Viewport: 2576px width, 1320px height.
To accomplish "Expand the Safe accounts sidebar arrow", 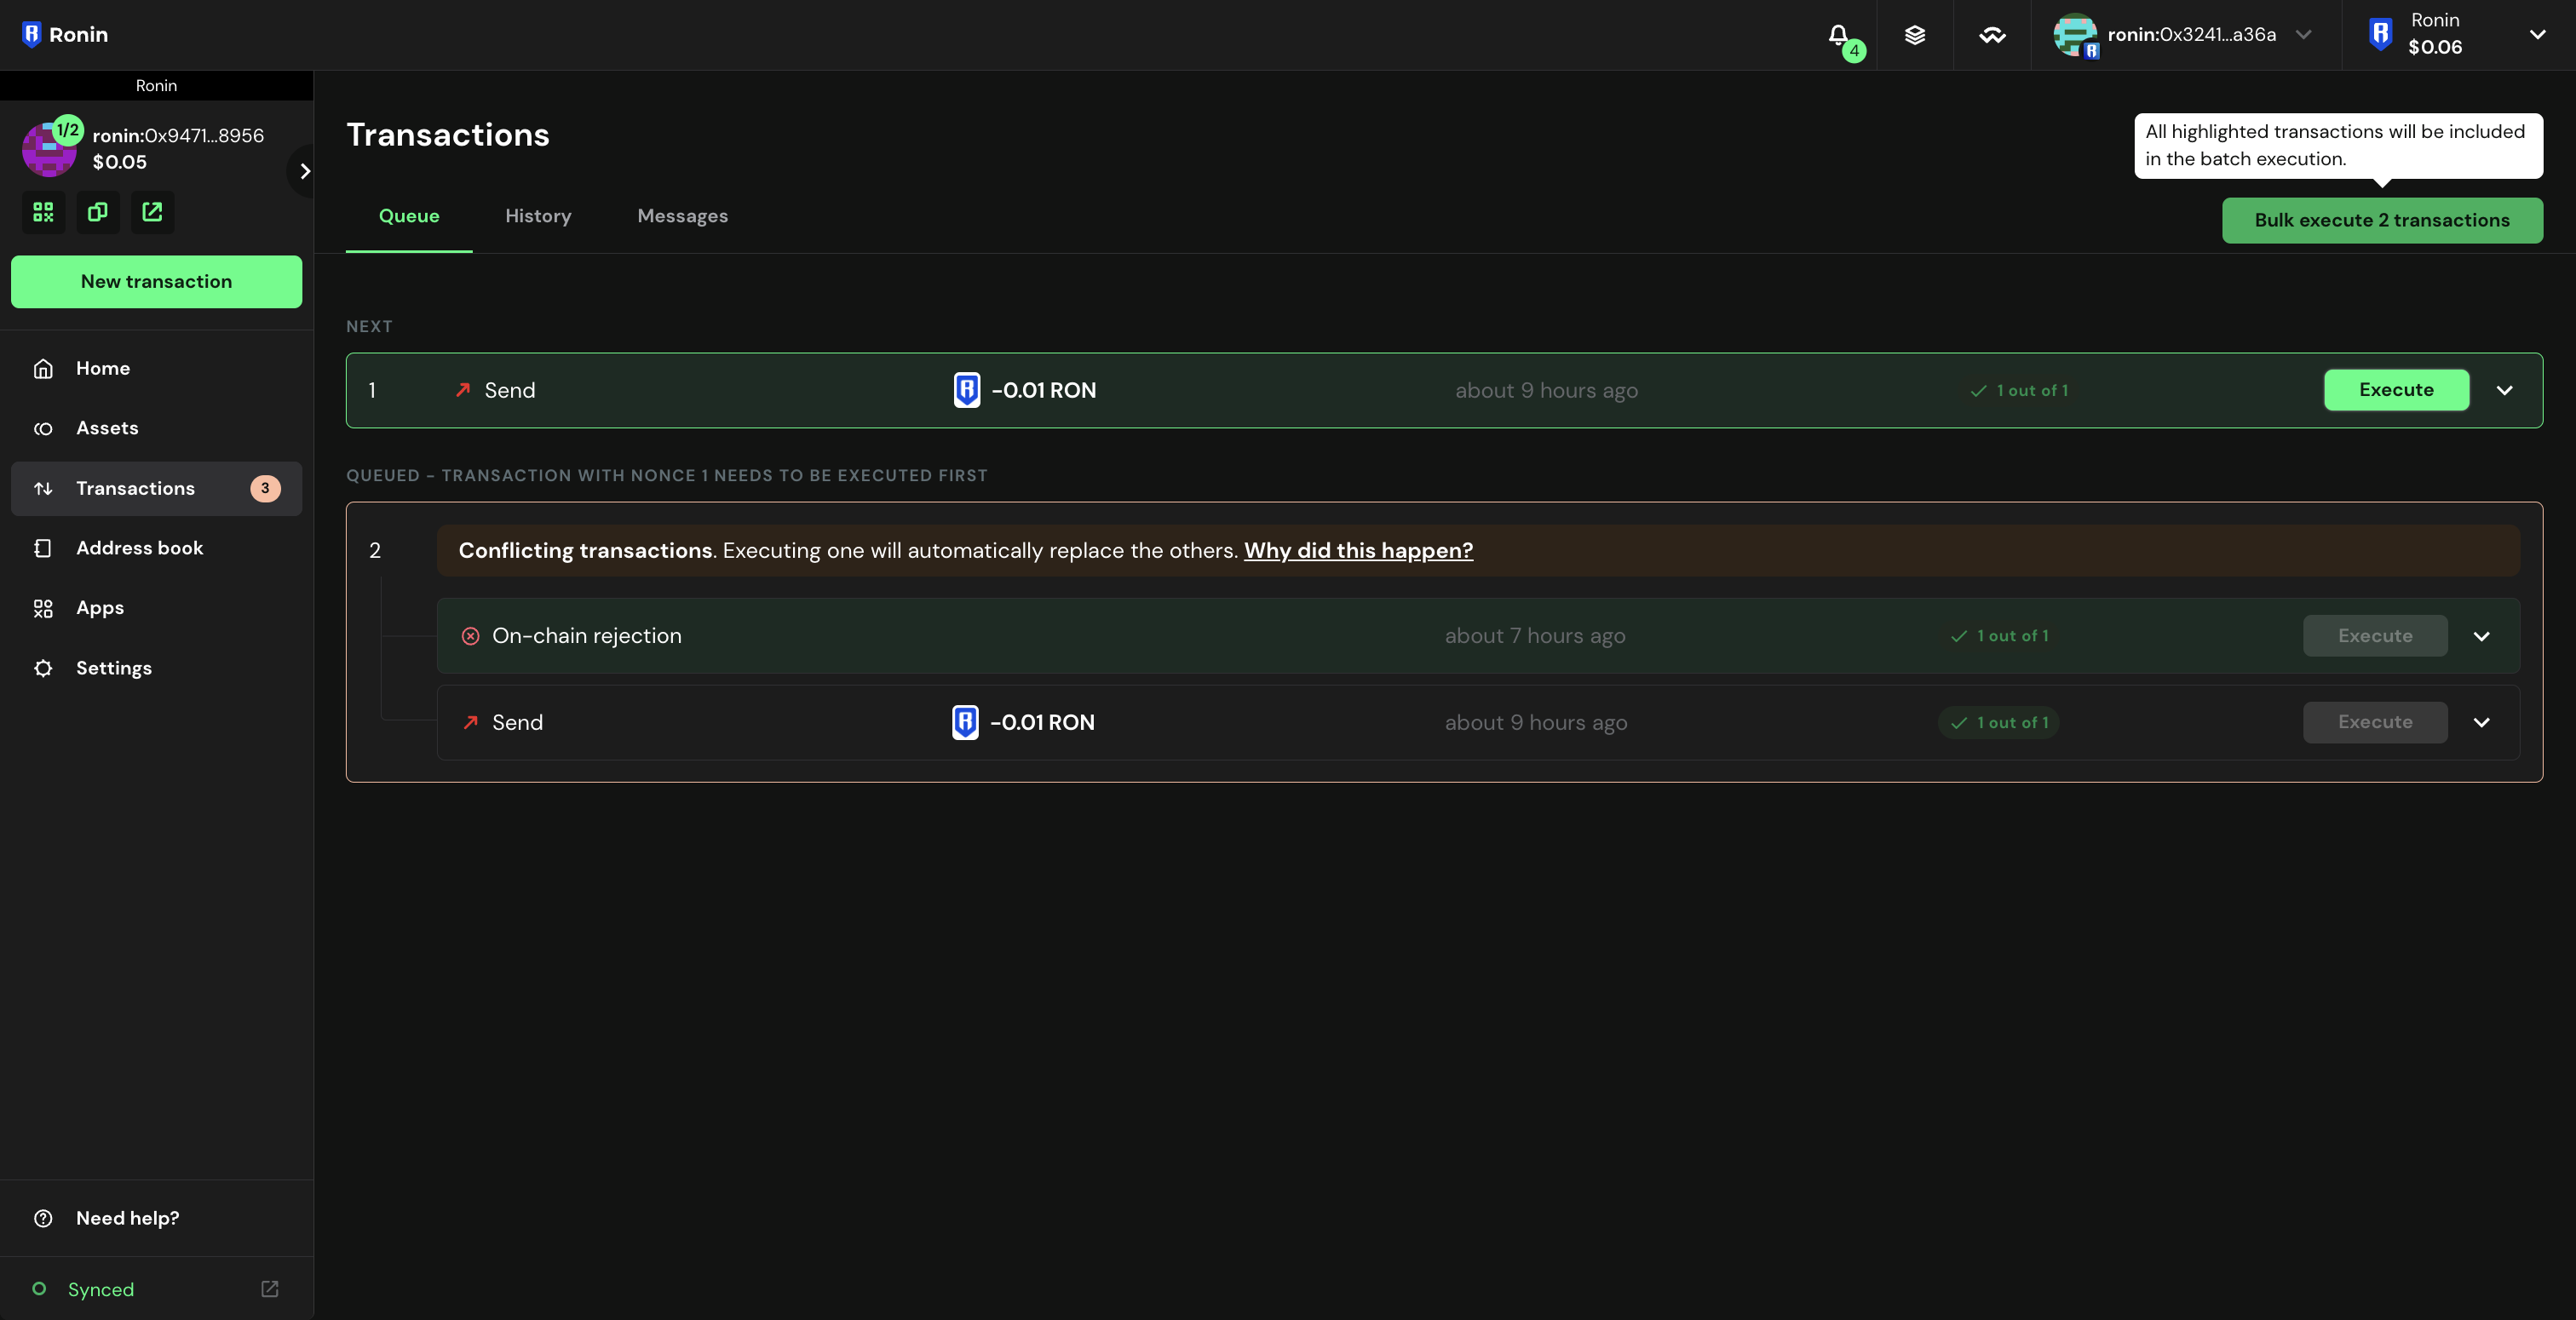I will pyautogui.click(x=304, y=171).
